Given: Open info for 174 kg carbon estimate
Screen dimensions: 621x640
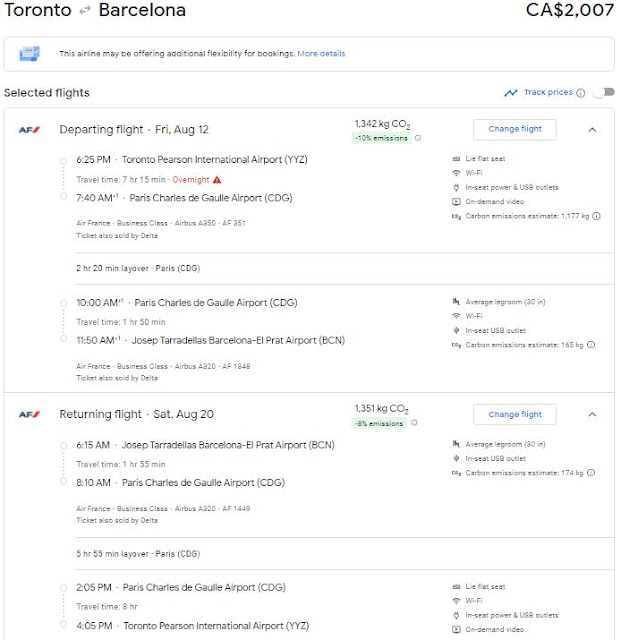Looking at the screenshot, I should pos(591,473).
